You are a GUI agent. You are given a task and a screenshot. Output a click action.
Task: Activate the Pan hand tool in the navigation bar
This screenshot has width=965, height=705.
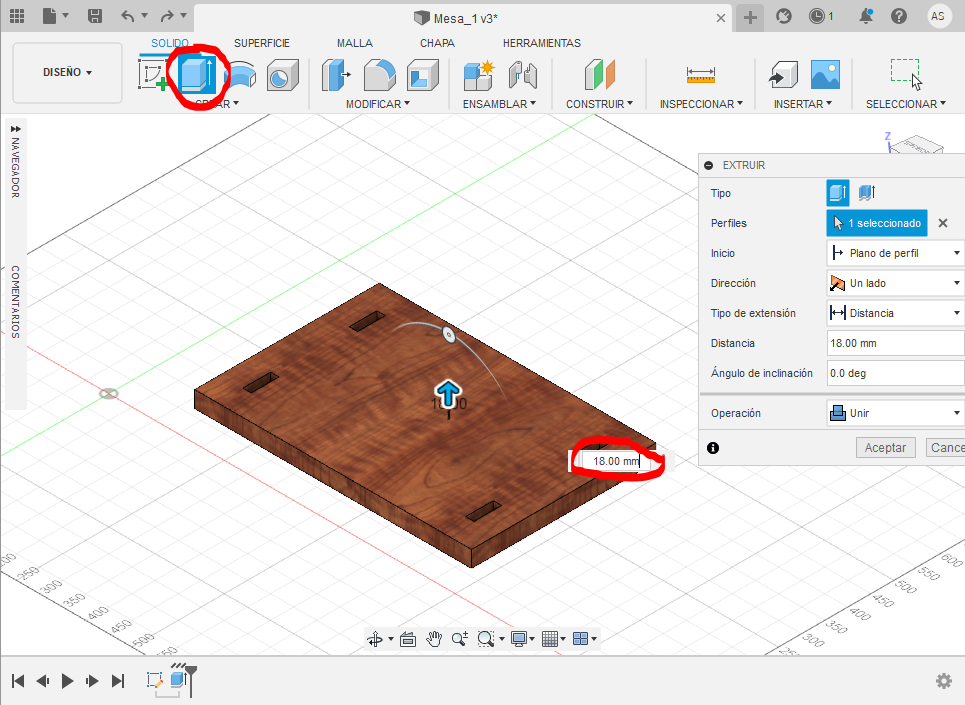433,638
